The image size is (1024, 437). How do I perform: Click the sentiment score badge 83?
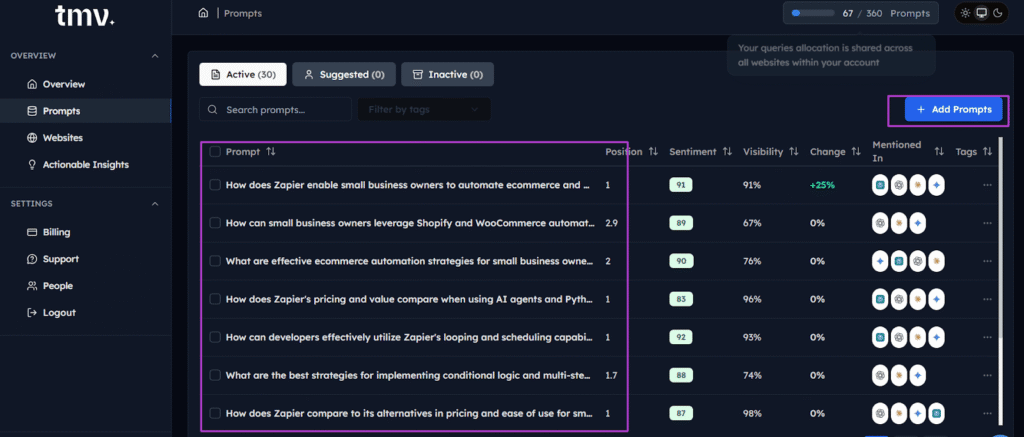click(680, 299)
